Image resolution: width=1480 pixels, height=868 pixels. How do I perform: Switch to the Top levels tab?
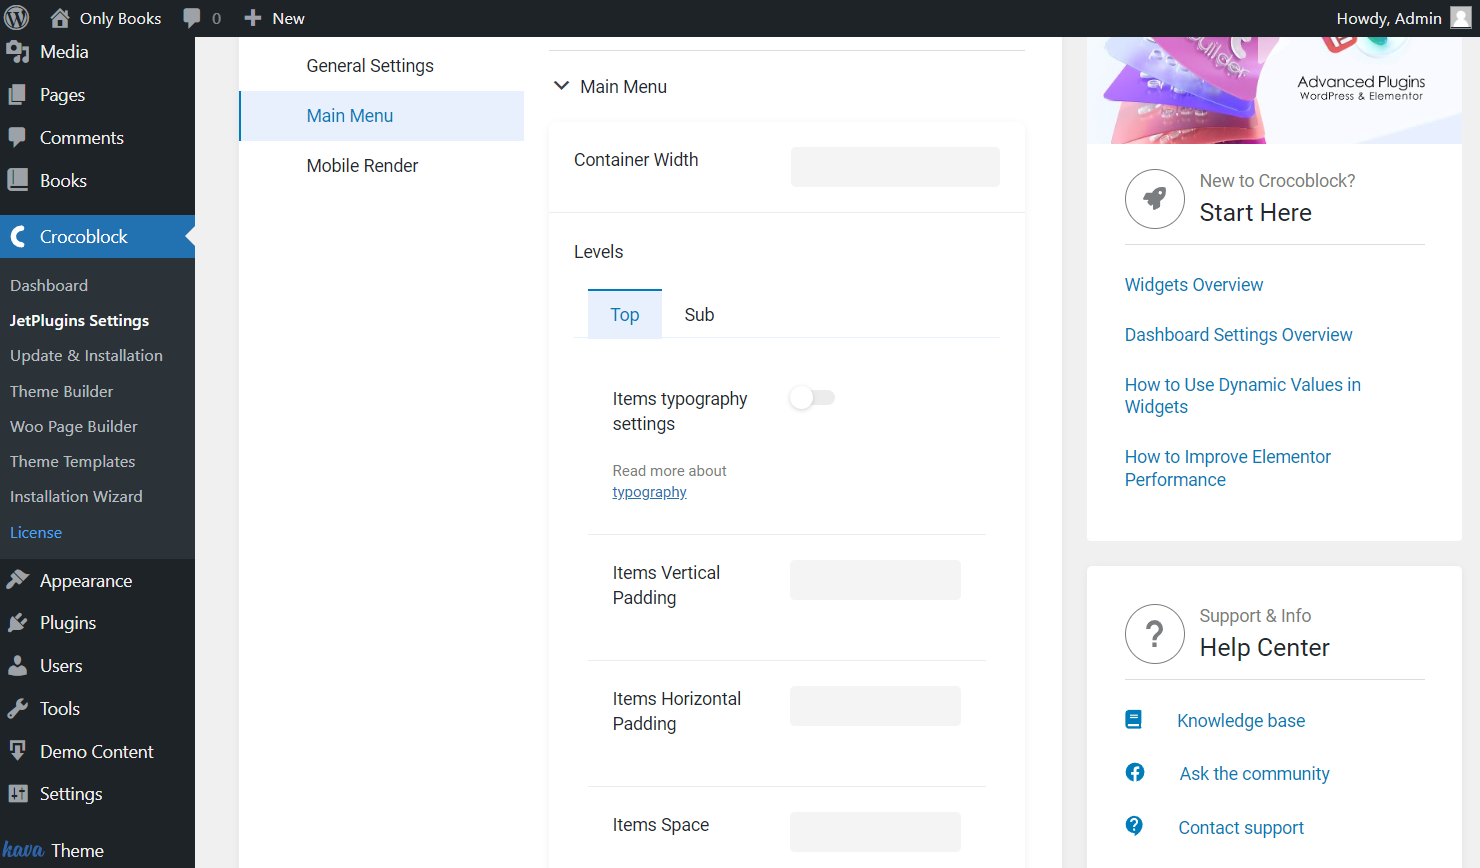point(625,314)
